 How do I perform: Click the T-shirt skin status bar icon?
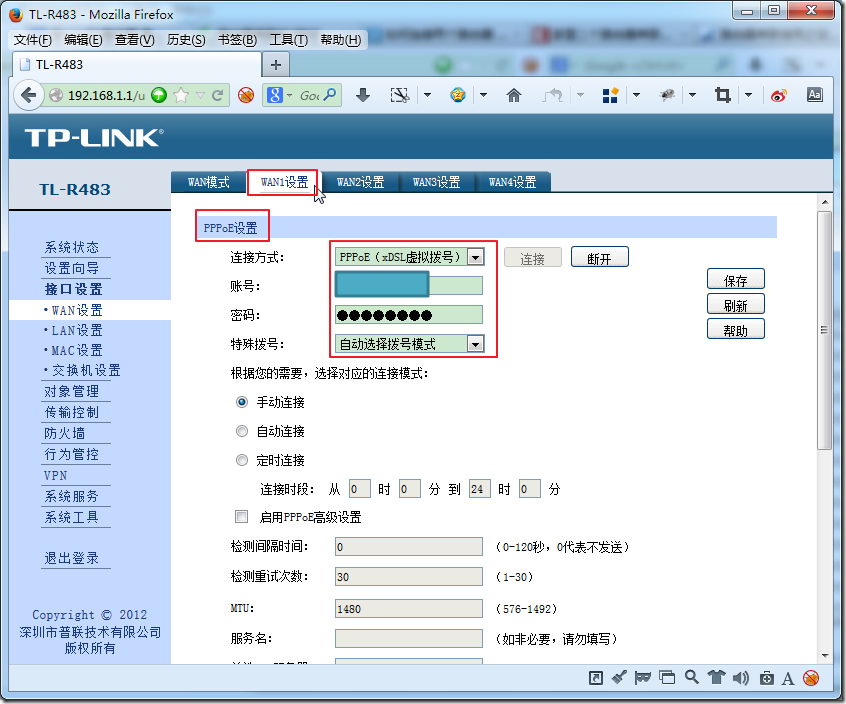tap(717, 677)
